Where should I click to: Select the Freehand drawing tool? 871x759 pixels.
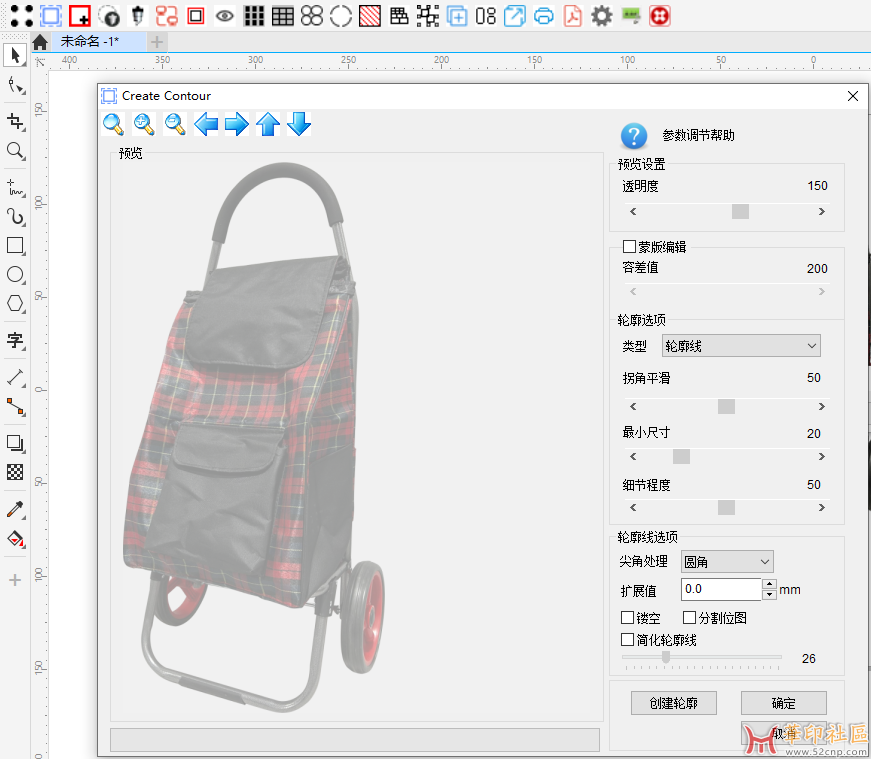pyautogui.click(x=15, y=187)
